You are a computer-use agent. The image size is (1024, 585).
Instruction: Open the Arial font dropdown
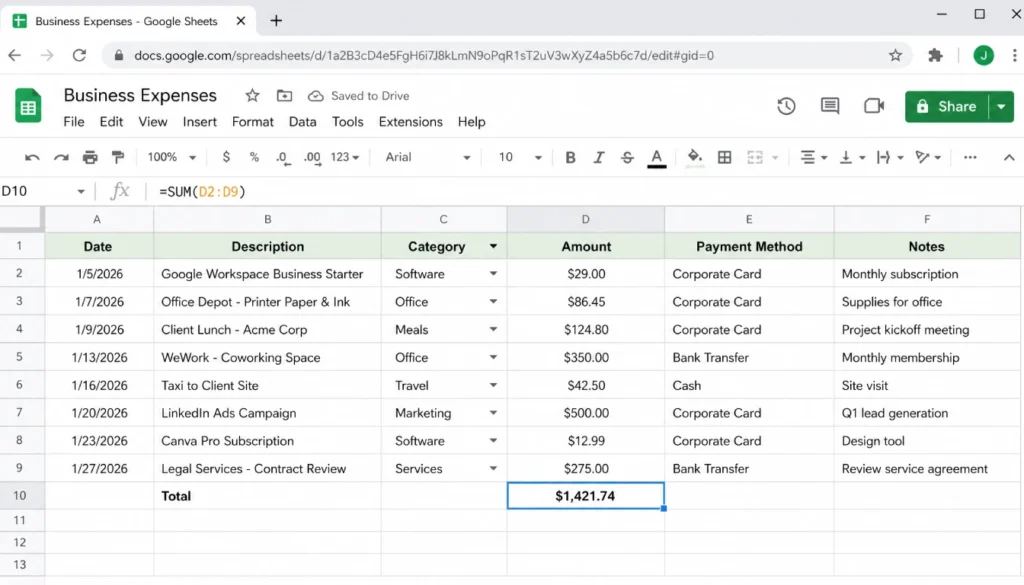(428, 157)
